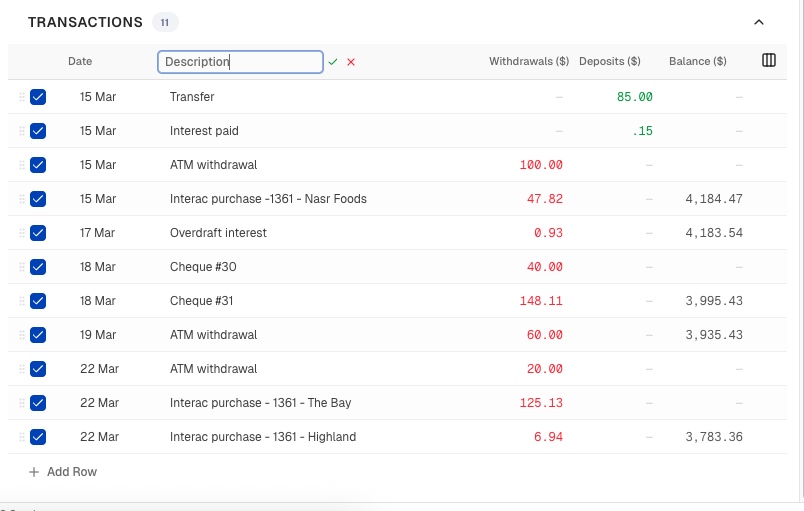804x511 pixels.
Task: Grab the drag handle on Transfer row
Action: click(x=21, y=97)
